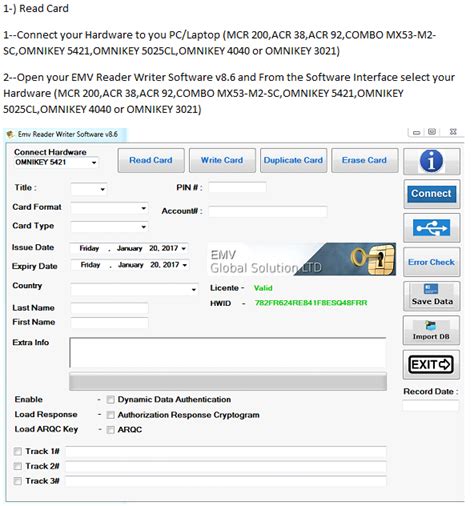Click the Duplicate Card button
The height and width of the screenshot is (506, 474).
(293, 160)
